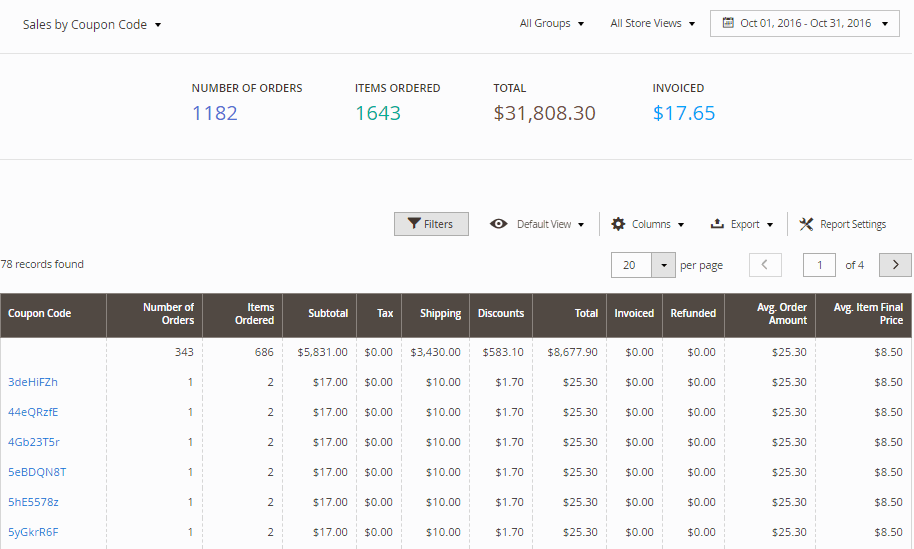Open coupon code 5yGkrR6F link
The width and height of the screenshot is (914, 549).
pyautogui.click(x=33, y=532)
